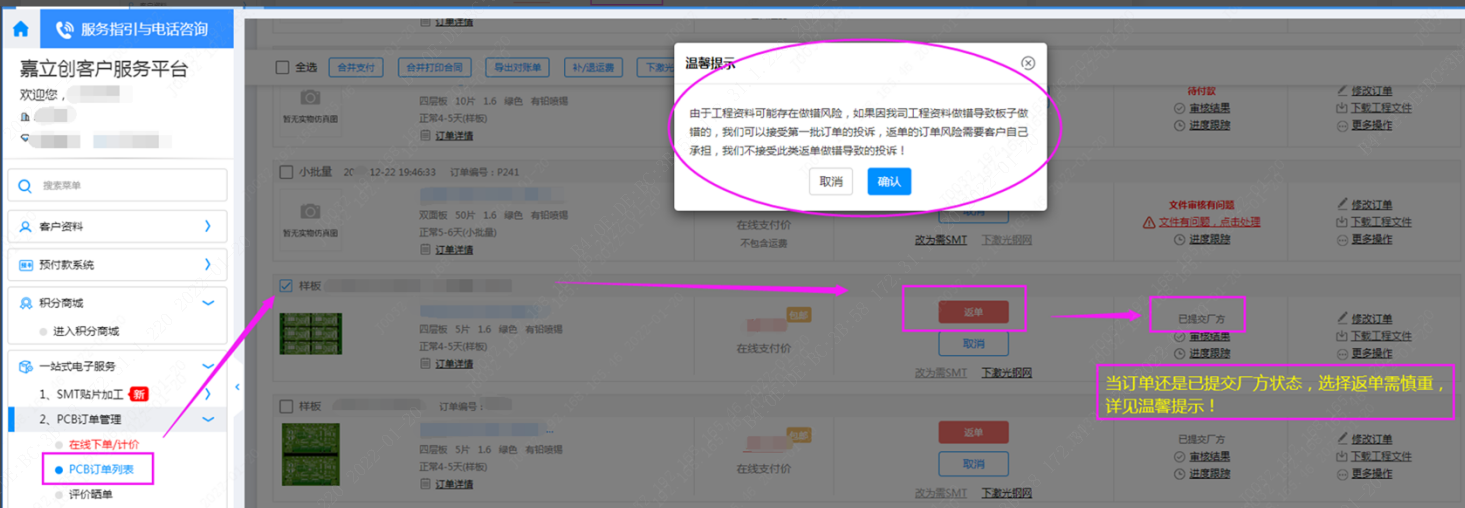Screen dimensions: 1465x508
Task: Click the red warning icon beside 文件有问题
Action: point(1148,222)
